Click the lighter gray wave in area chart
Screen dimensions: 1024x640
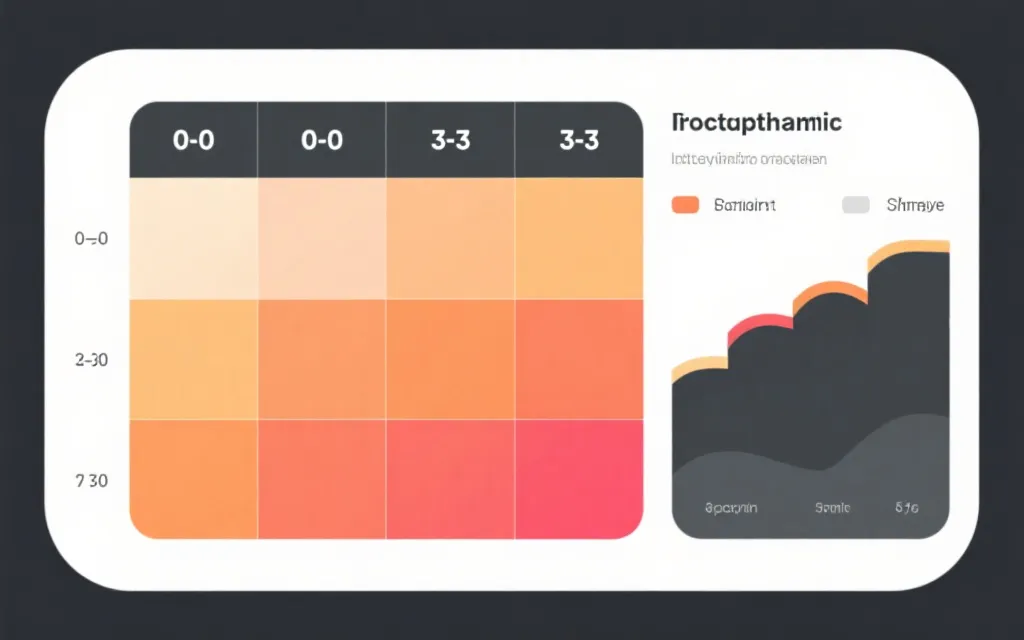click(x=900, y=450)
